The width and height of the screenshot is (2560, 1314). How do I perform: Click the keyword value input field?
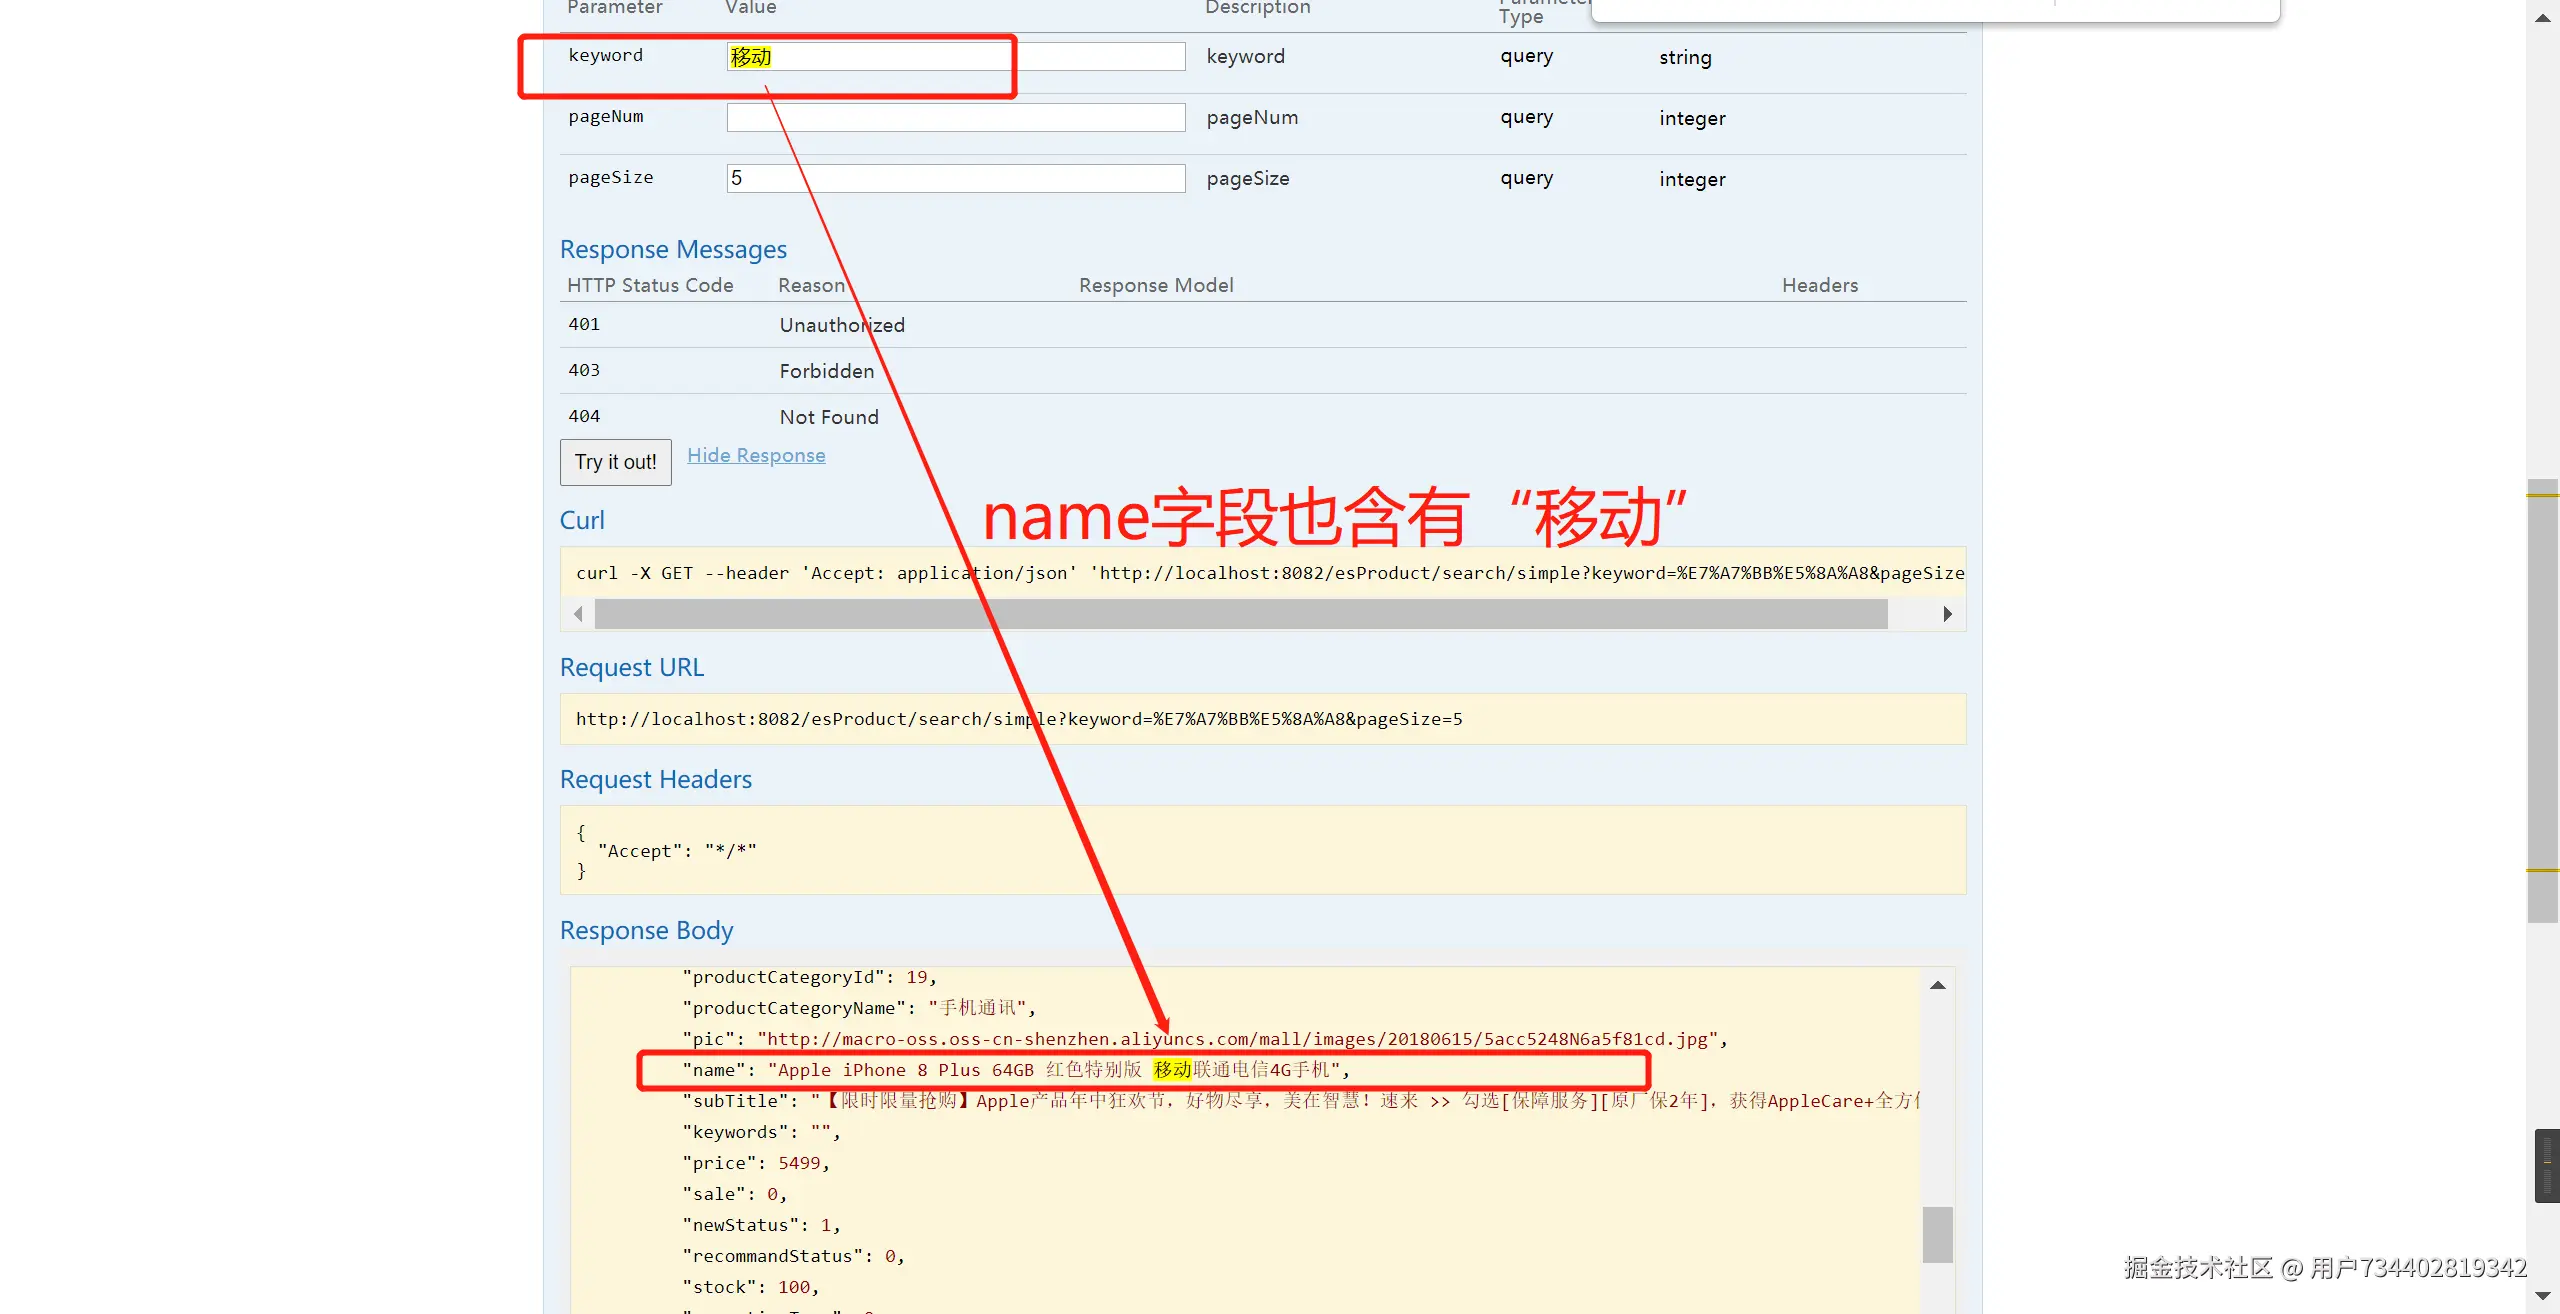point(956,57)
